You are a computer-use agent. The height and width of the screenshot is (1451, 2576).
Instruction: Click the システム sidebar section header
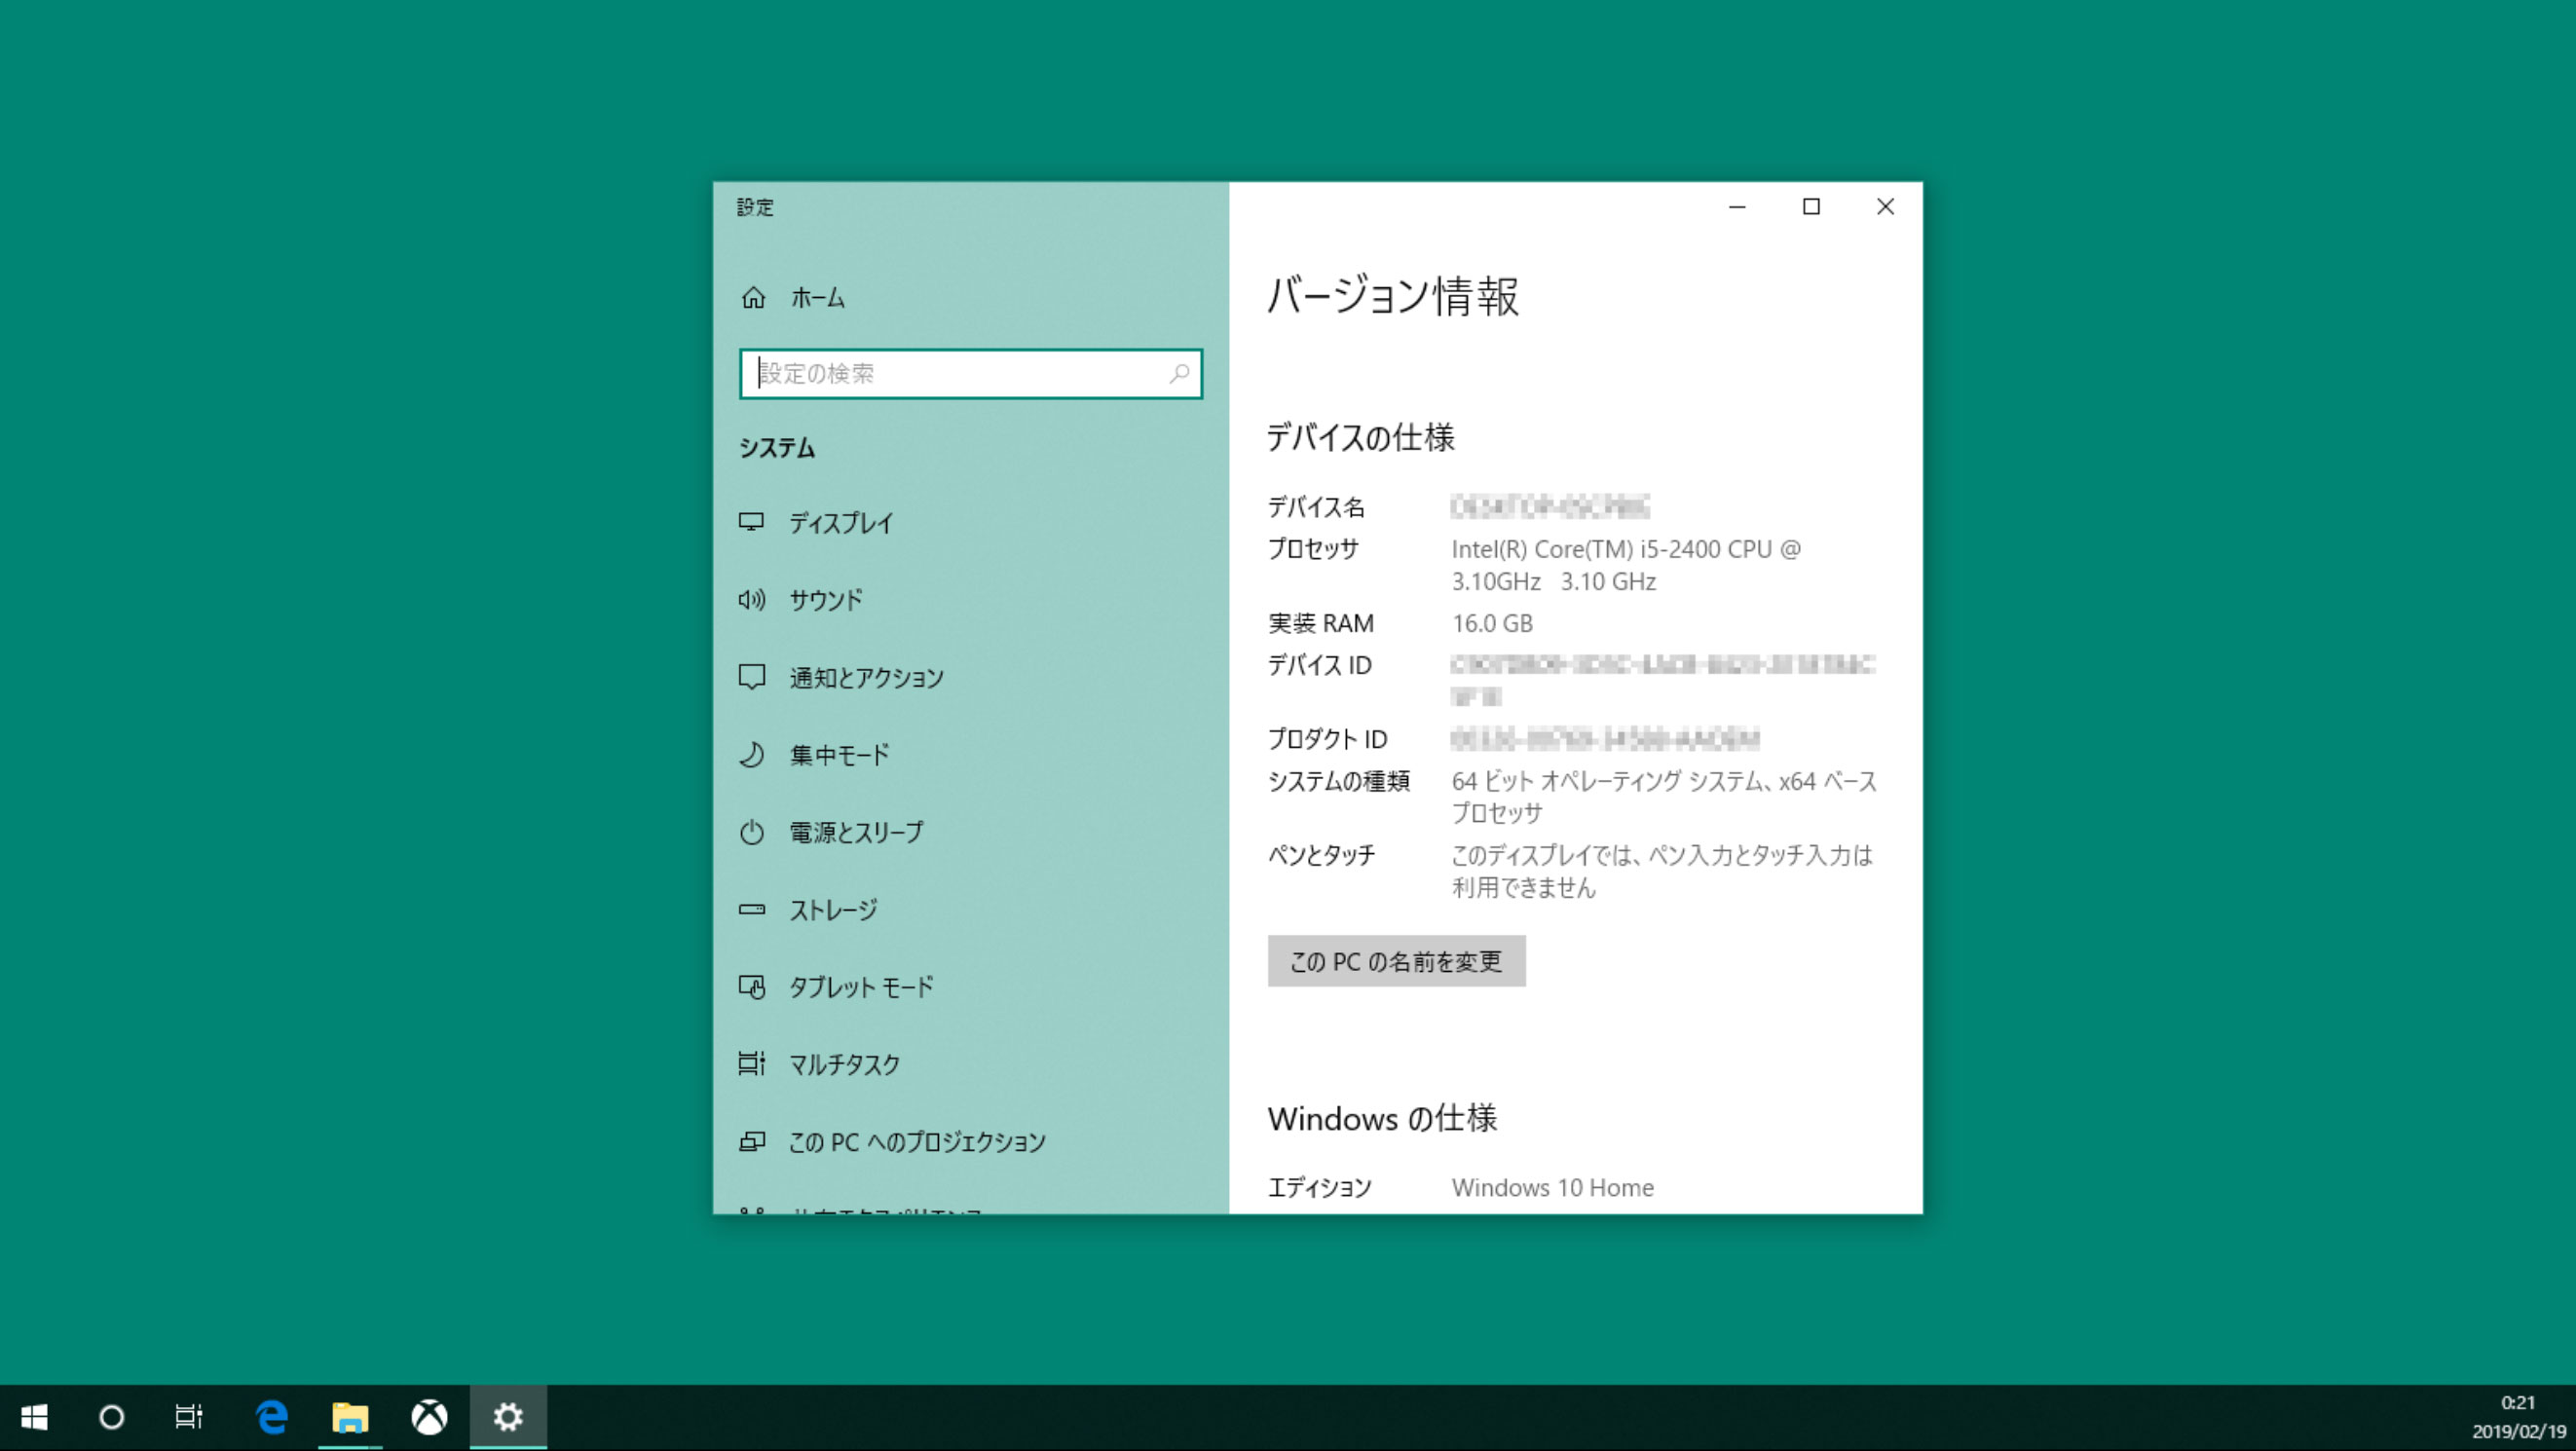click(777, 448)
